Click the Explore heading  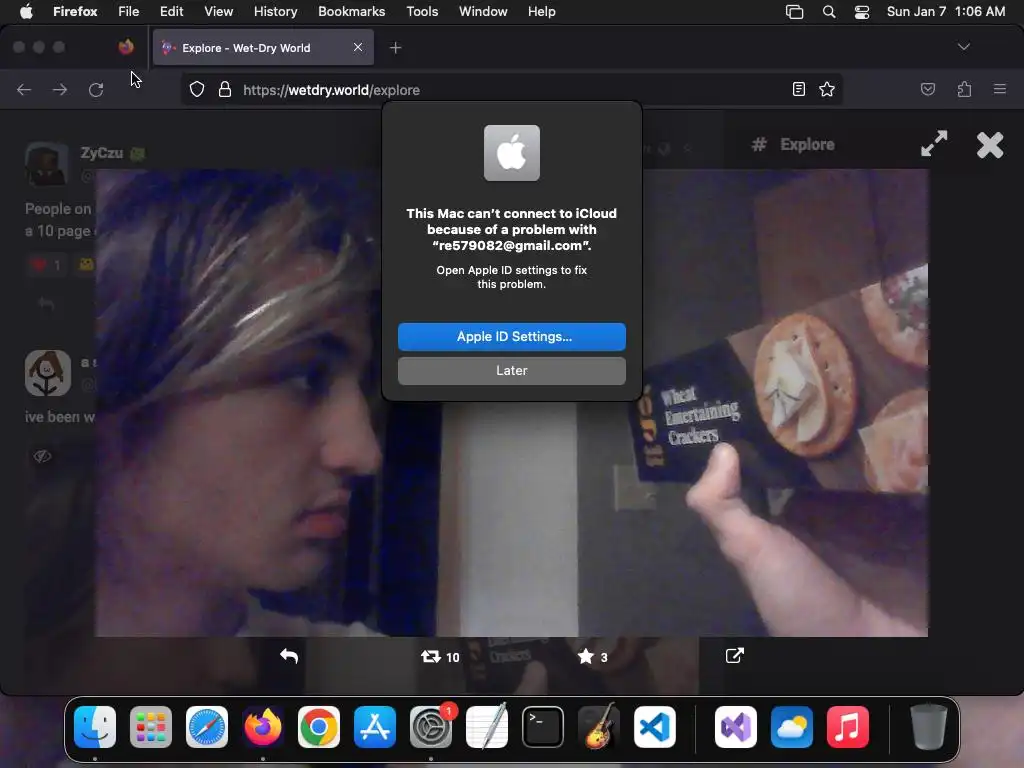807,144
